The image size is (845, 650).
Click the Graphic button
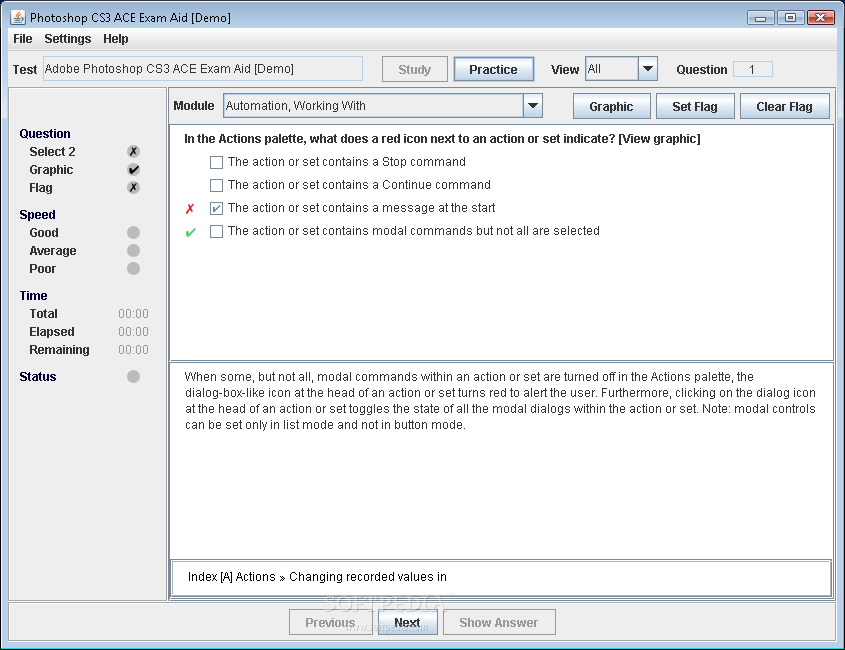pyautogui.click(x=611, y=106)
